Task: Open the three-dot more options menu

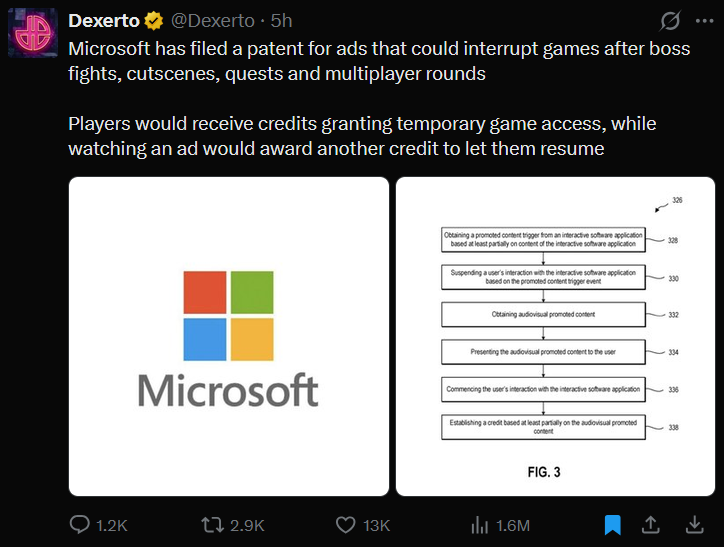Action: tap(704, 21)
